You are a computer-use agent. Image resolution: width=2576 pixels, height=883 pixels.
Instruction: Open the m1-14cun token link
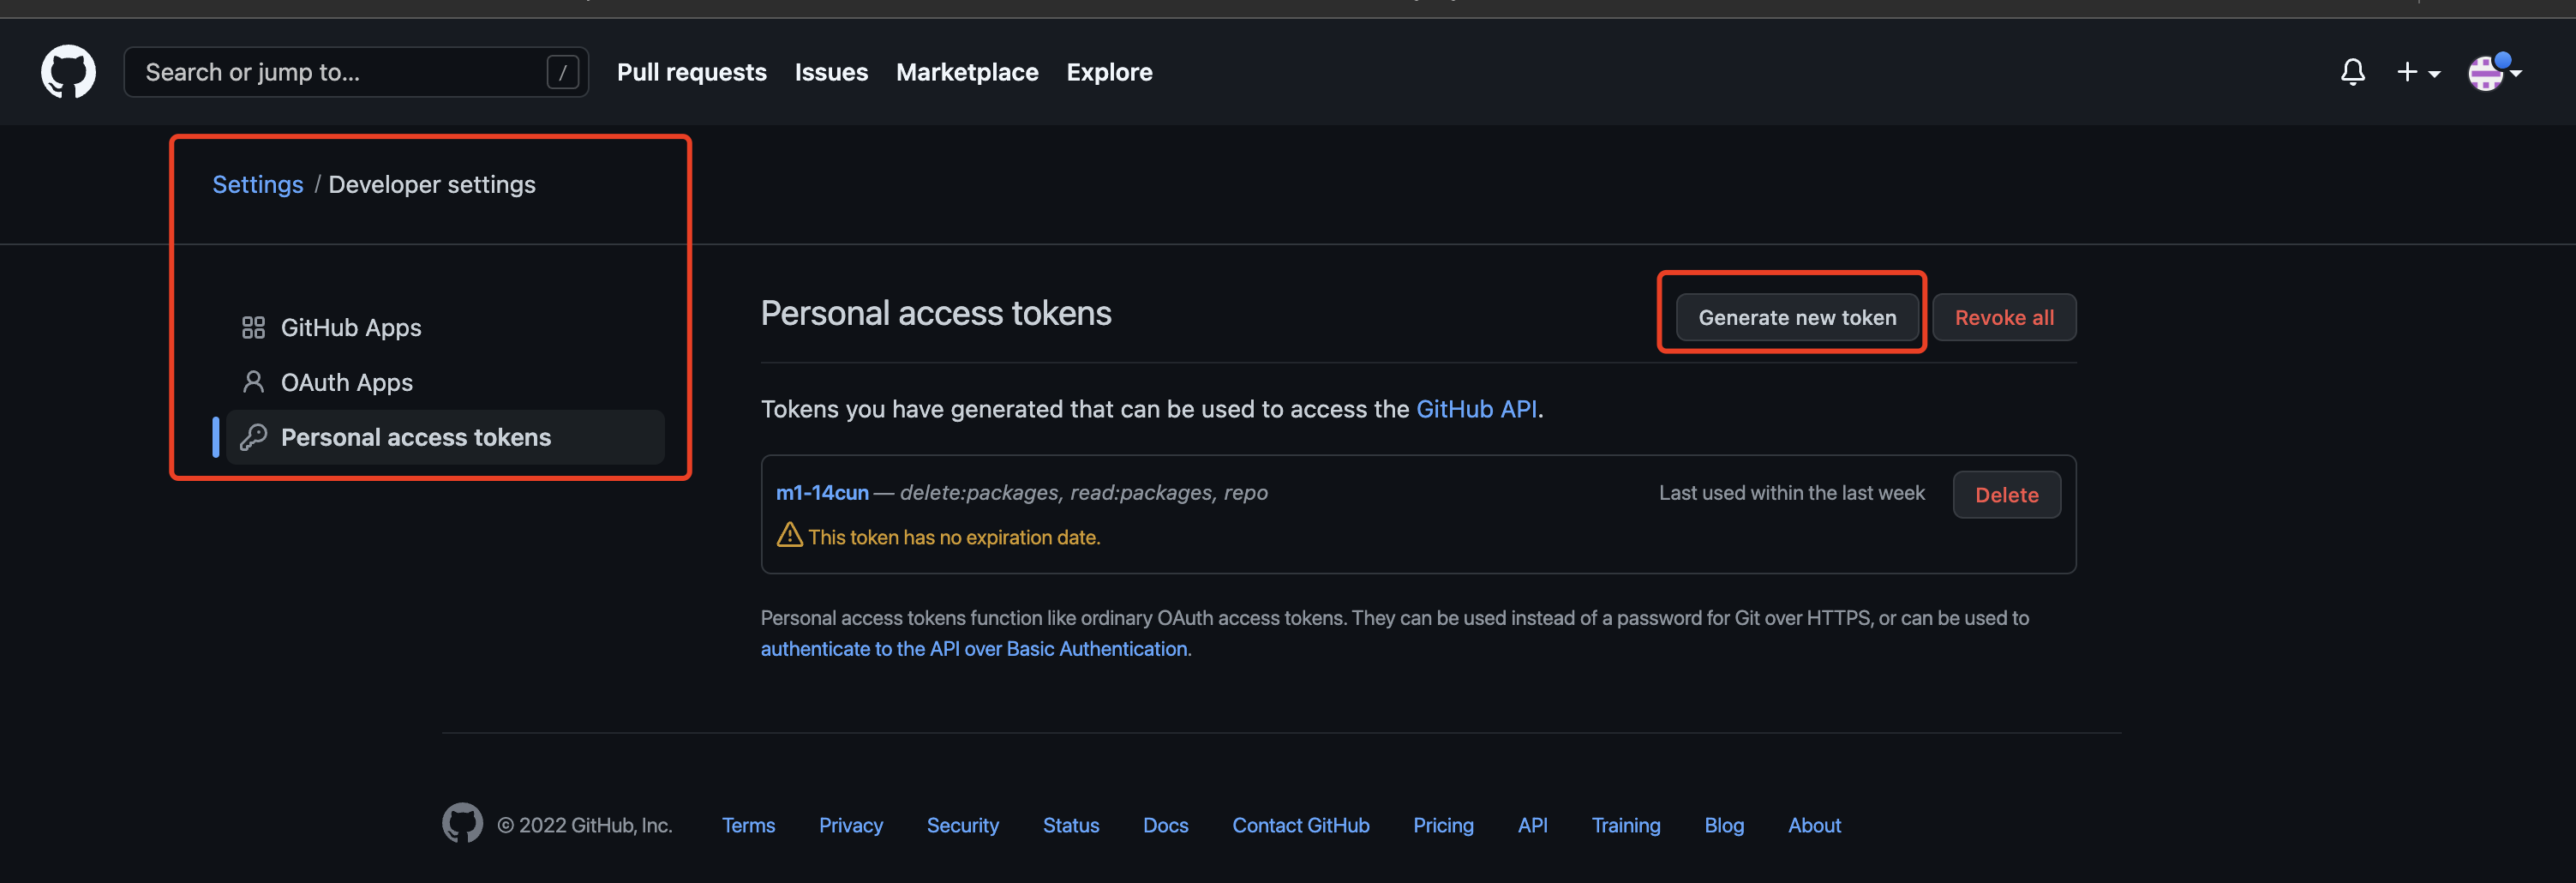tap(822, 492)
